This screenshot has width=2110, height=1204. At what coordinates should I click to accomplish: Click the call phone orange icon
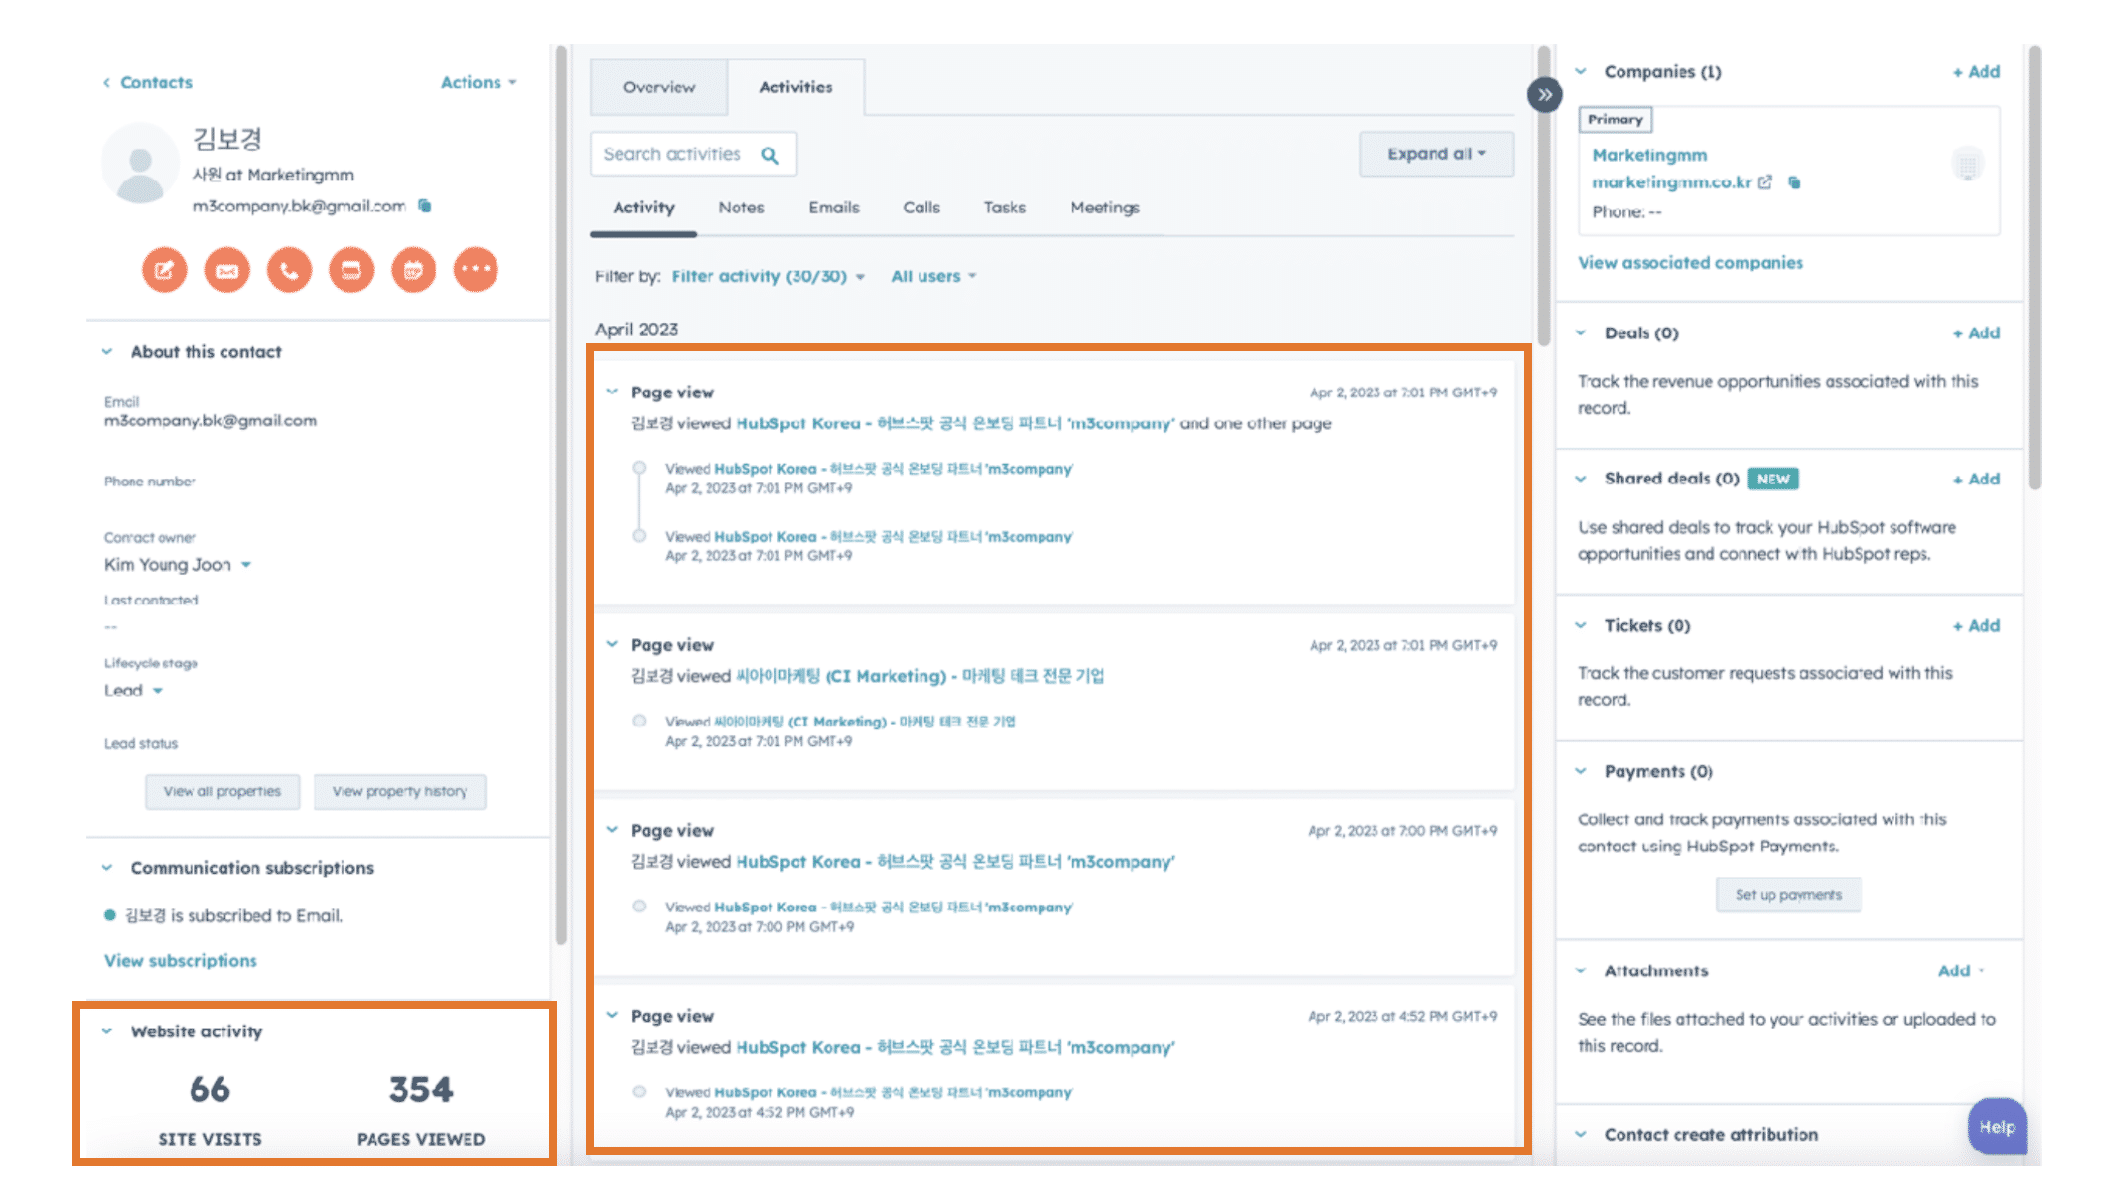click(289, 270)
